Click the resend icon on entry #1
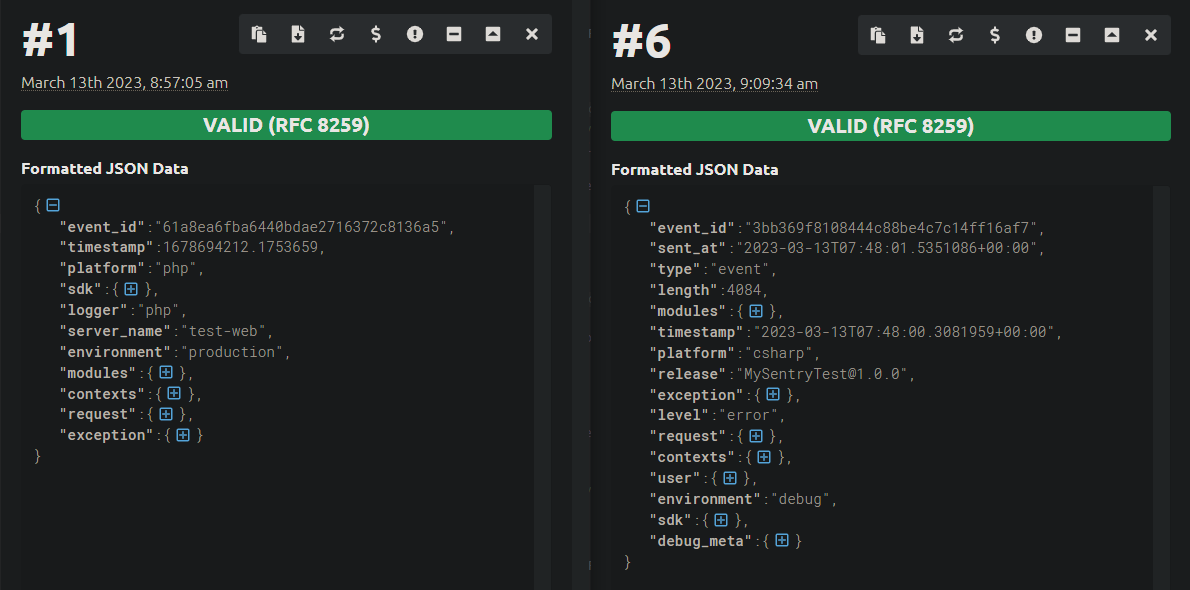This screenshot has width=1190, height=590. (337, 33)
